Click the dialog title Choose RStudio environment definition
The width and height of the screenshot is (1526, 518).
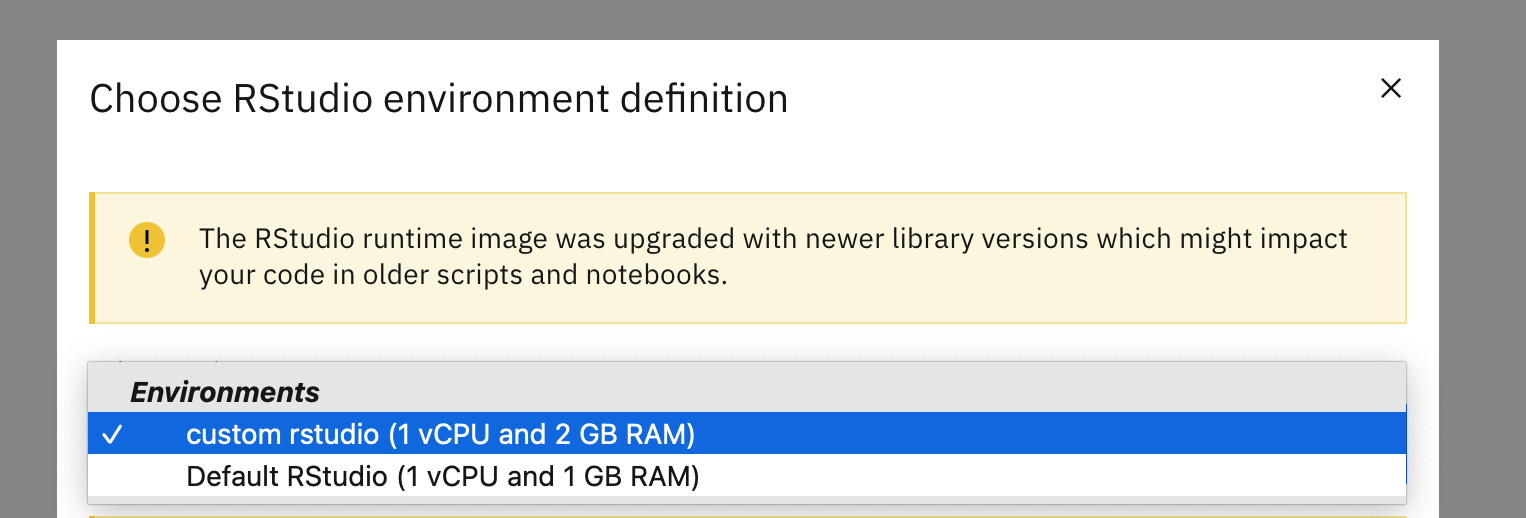tap(439, 99)
